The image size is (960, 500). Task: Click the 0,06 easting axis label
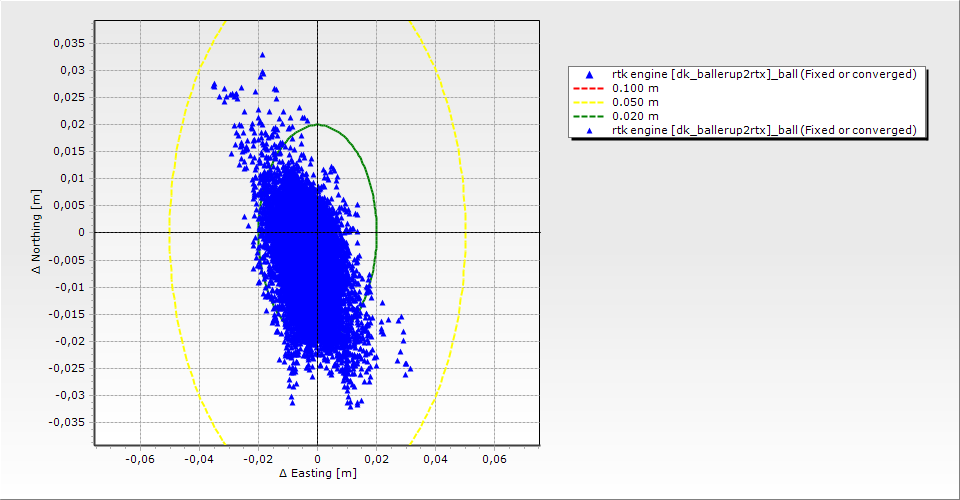[494, 459]
